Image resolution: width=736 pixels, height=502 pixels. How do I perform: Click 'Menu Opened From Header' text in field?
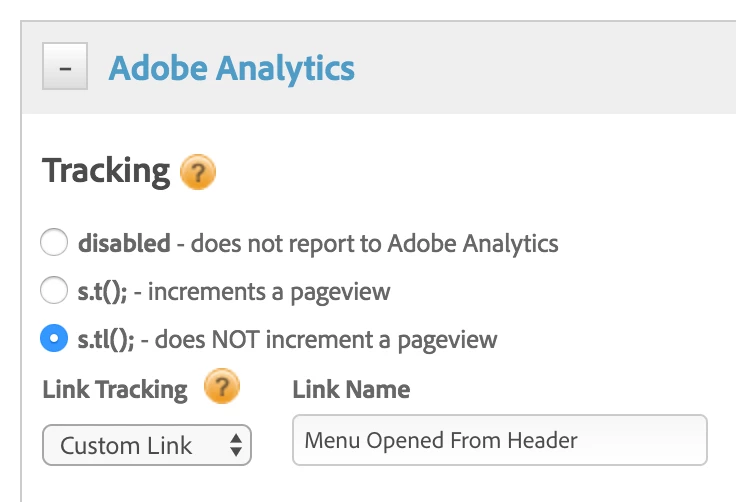click(x=441, y=440)
